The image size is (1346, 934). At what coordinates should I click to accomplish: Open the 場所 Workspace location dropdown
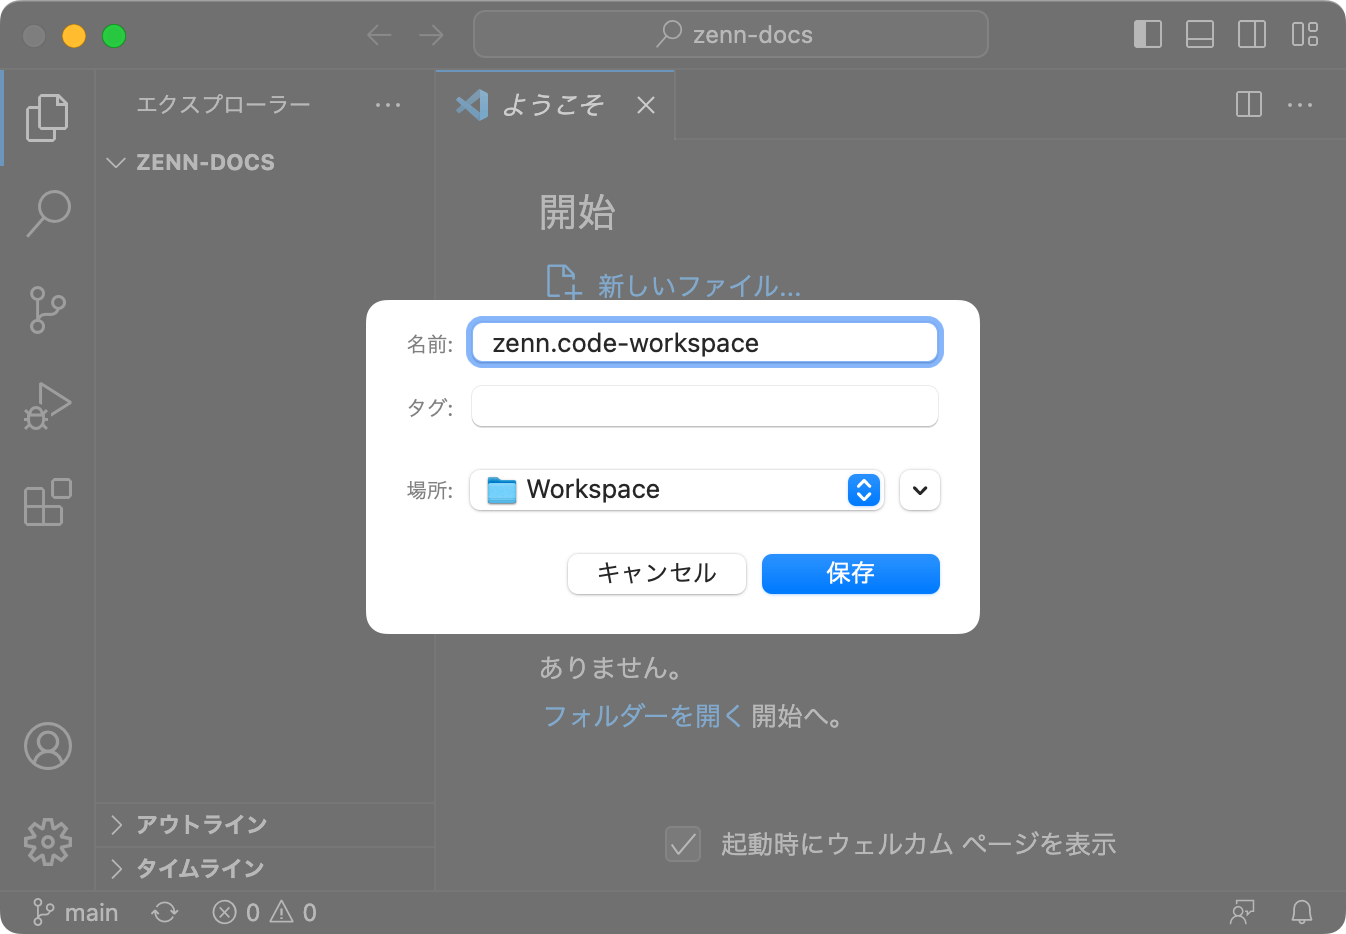point(677,490)
